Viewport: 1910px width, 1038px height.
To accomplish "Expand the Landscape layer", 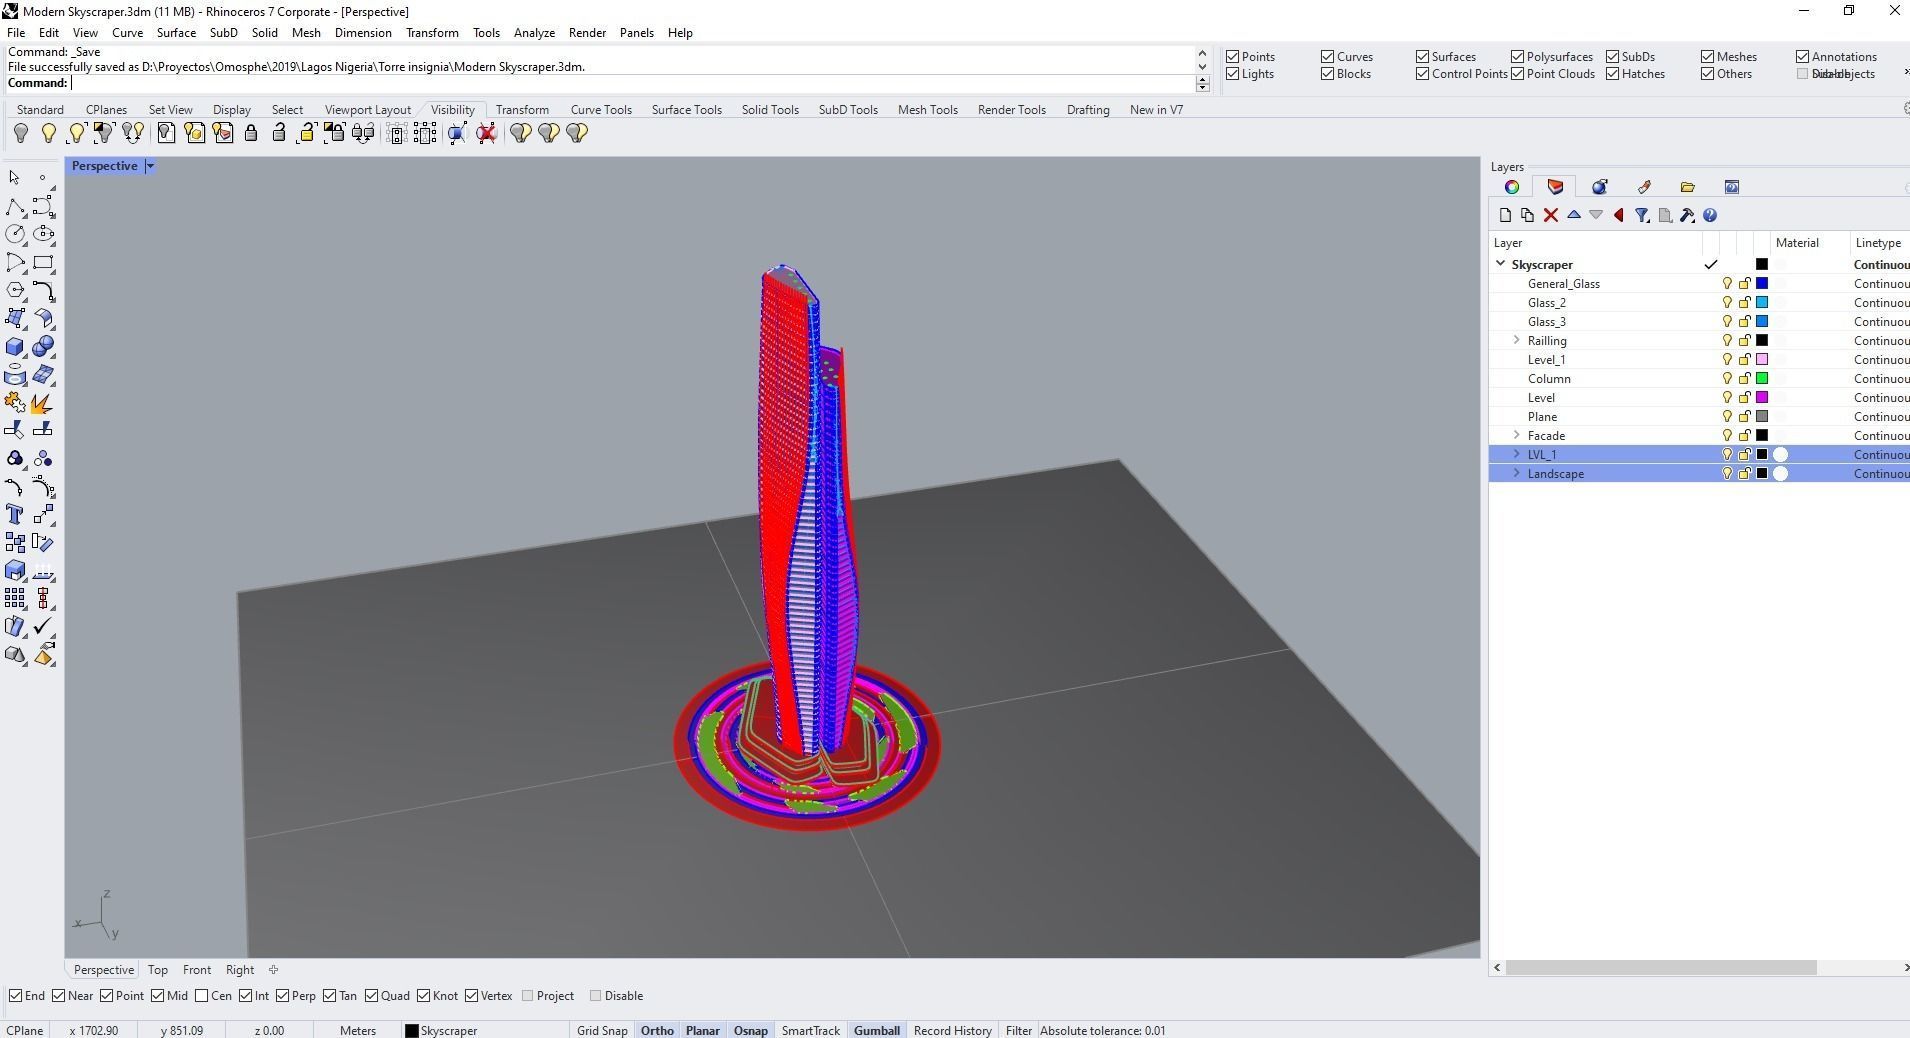I will click(1517, 474).
